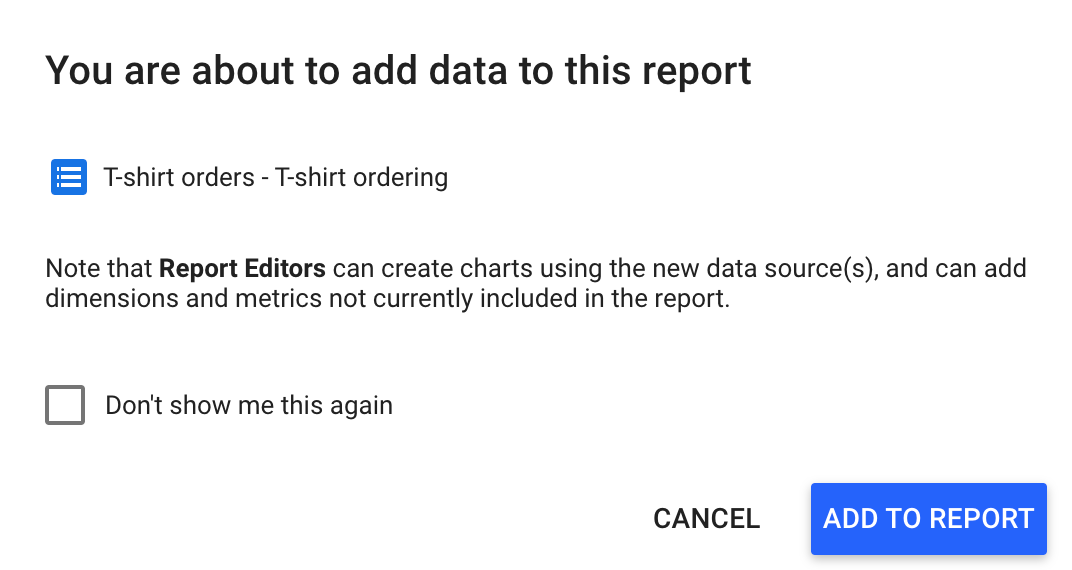The image size is (1072, 570).
Task: Tick the "Don't show me this again" checkbox
Action: click(x=65, y=405)
